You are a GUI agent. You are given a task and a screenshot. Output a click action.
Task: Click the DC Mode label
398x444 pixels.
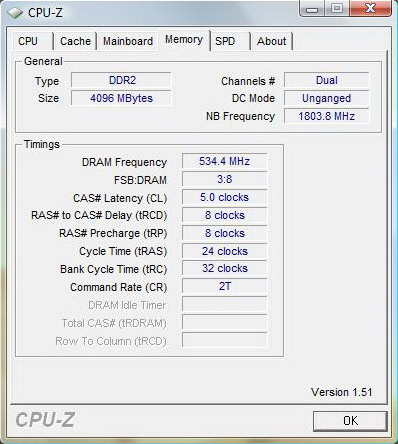click(x=253, y=98)
